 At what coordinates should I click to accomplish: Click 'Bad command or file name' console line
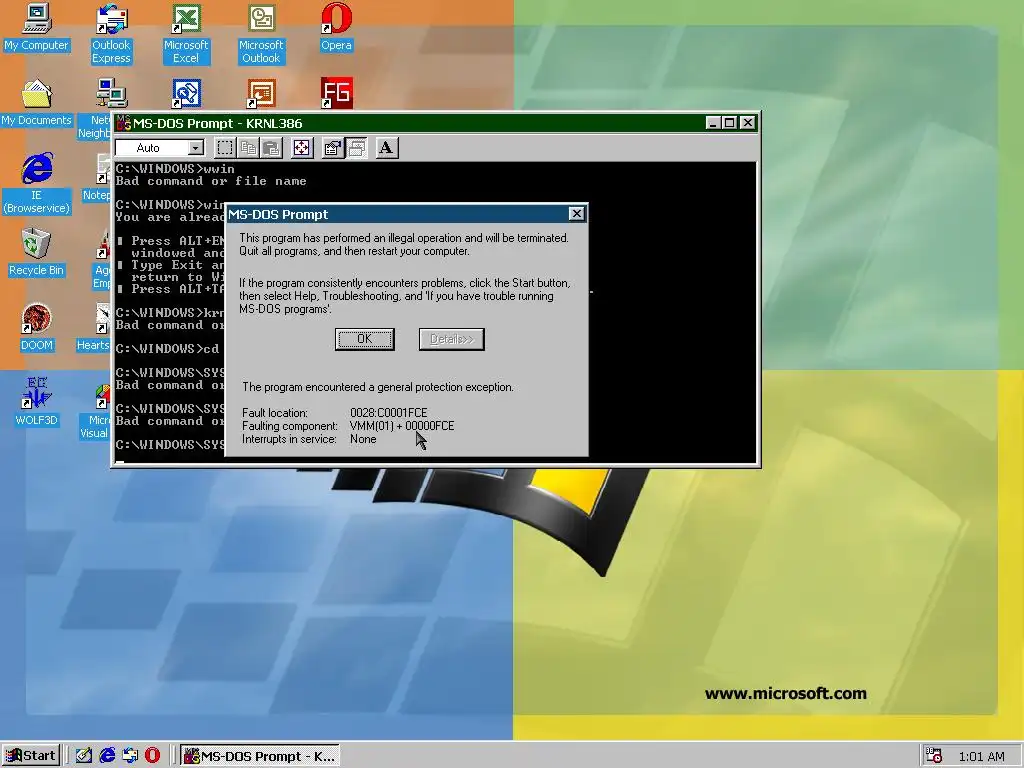pos(211,181)
